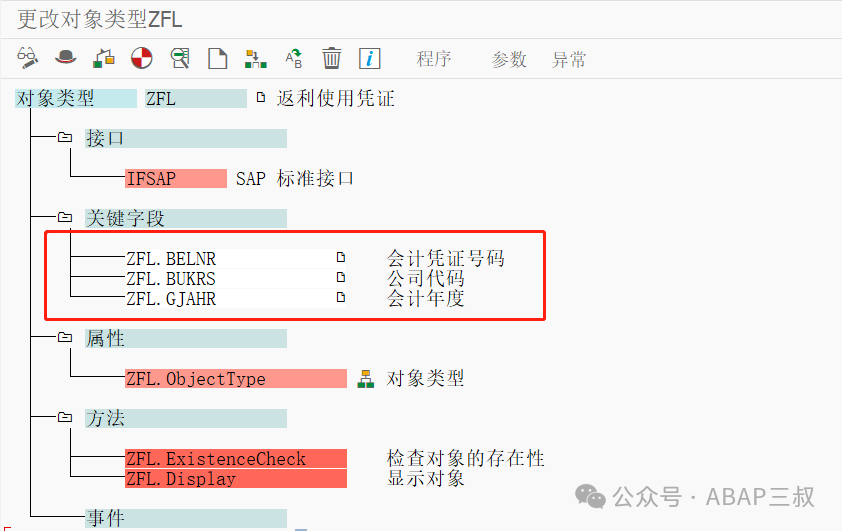Select the 接口 tree label

[186, 139]
